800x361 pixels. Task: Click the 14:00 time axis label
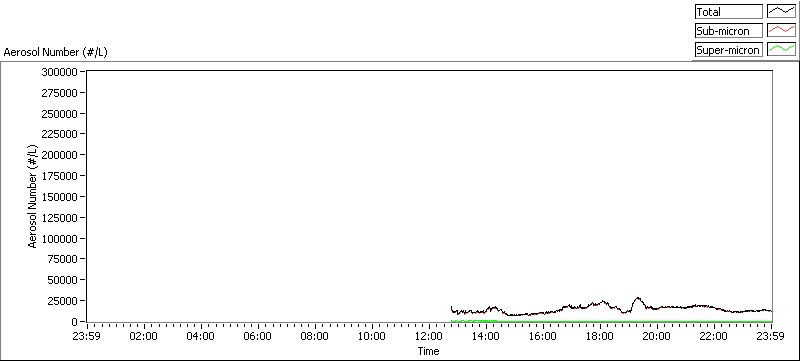tap(487, 336)
